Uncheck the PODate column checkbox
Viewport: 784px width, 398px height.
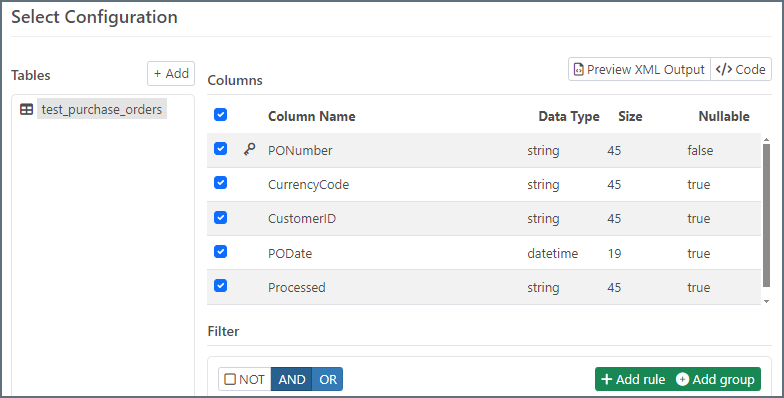coord(220,252)
